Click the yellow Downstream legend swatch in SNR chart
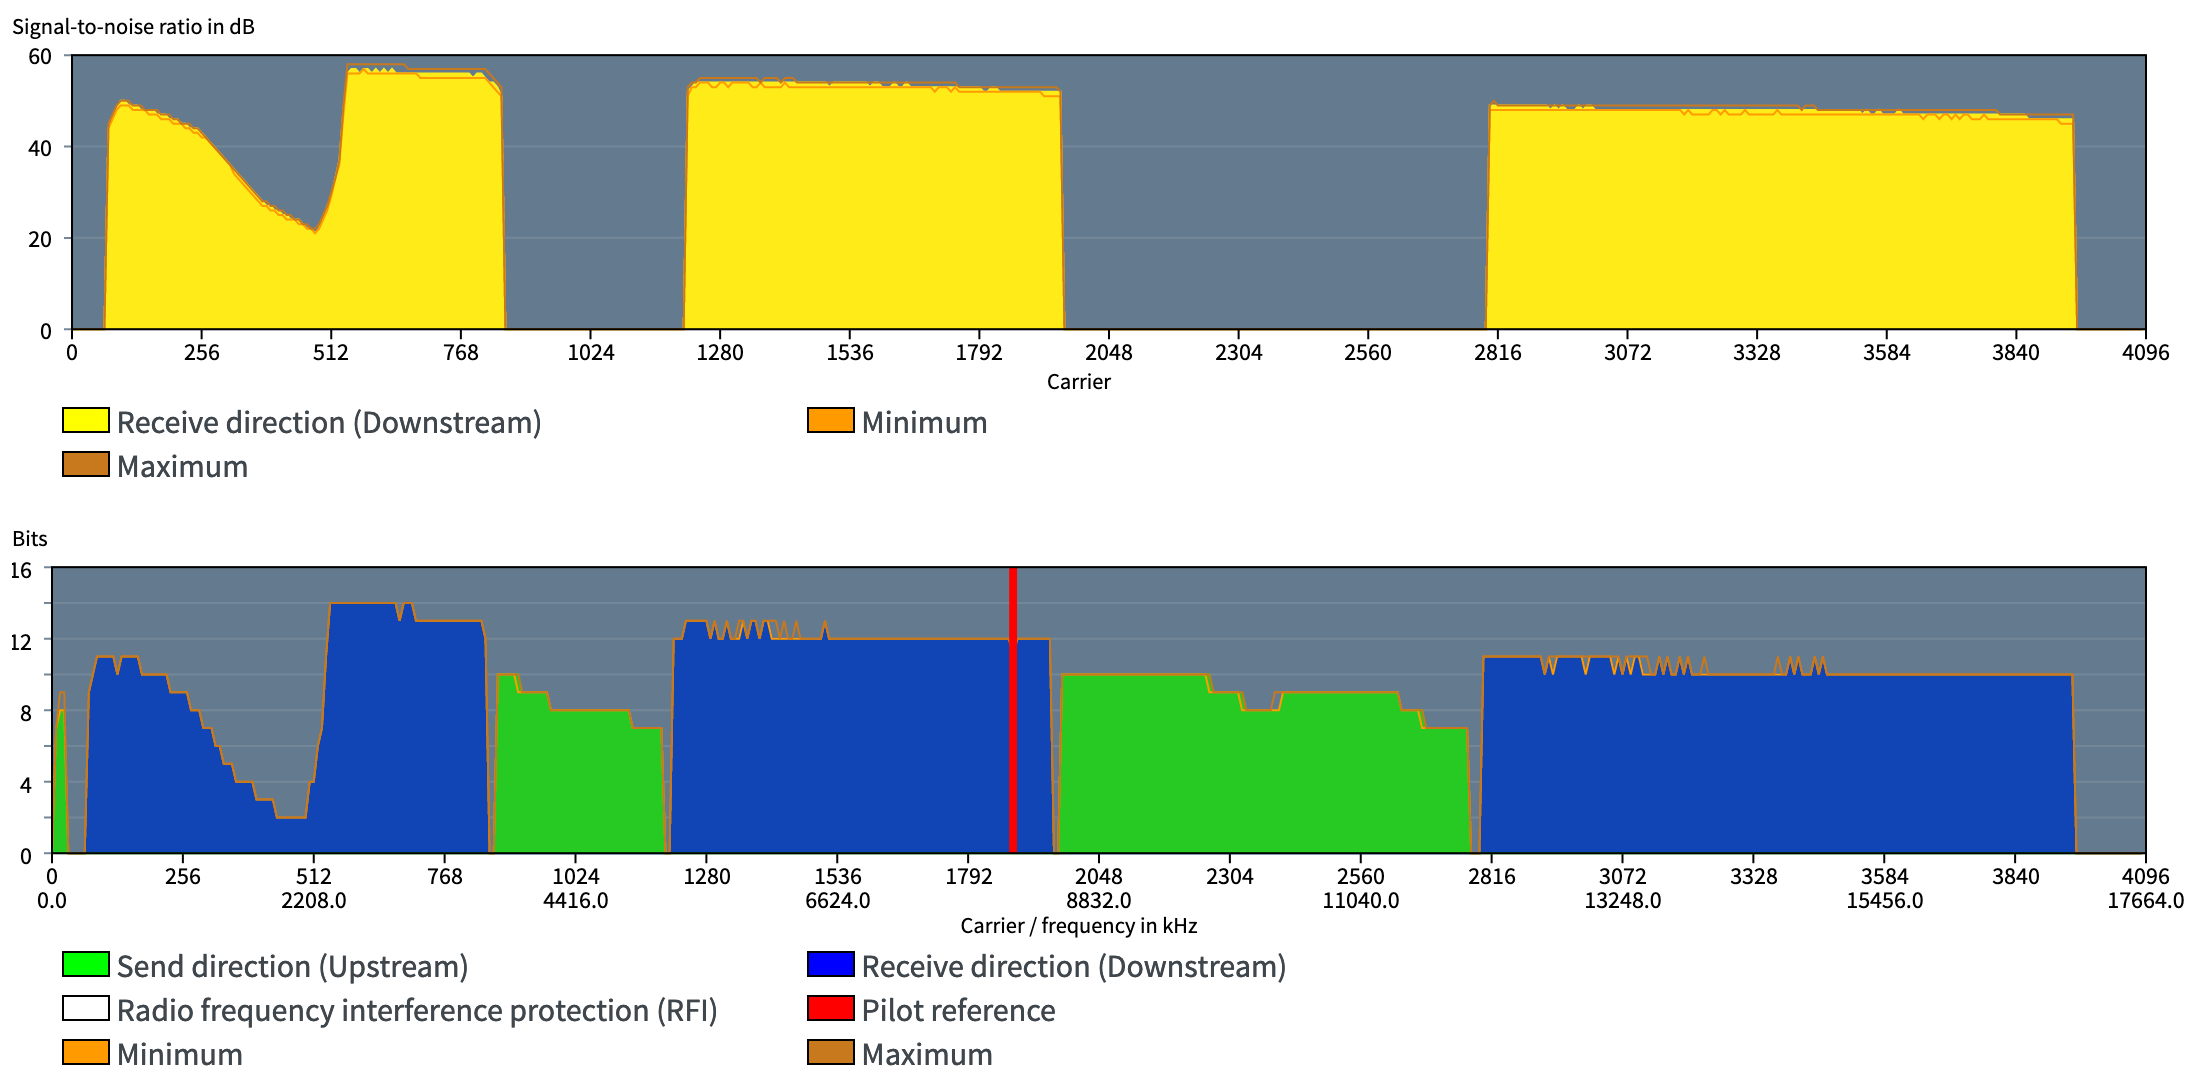Viewport: 2196px width, 1090px height. [86, 421]
